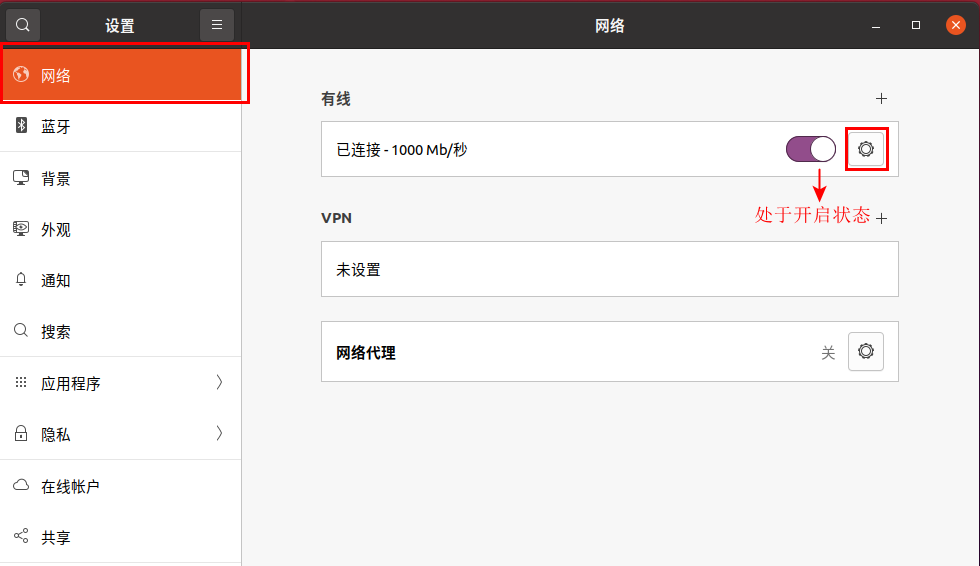This screenshot has height=566, width=980.
Task: Select 网络 in the sidebar
Action: tap(121, 75)
